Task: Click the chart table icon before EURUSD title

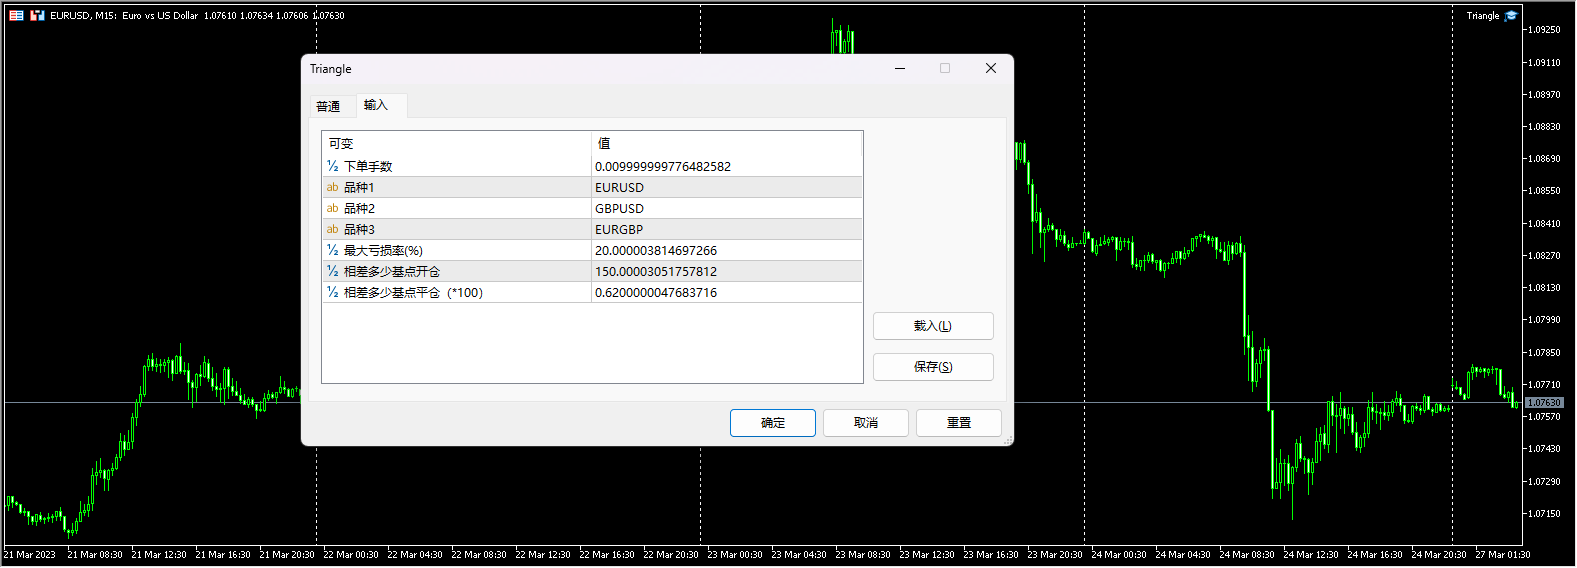Action: pyautogui.click(x=16, y=15)
